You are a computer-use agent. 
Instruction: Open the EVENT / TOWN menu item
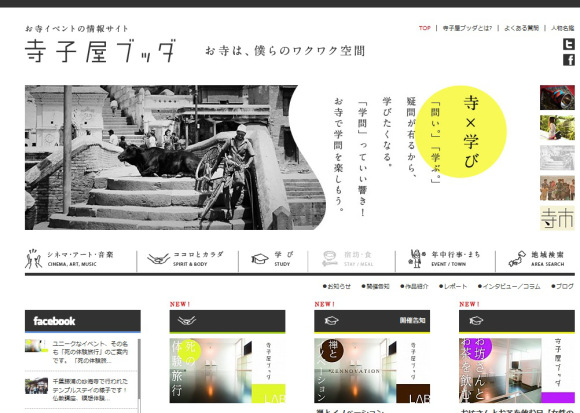(444, 259)
